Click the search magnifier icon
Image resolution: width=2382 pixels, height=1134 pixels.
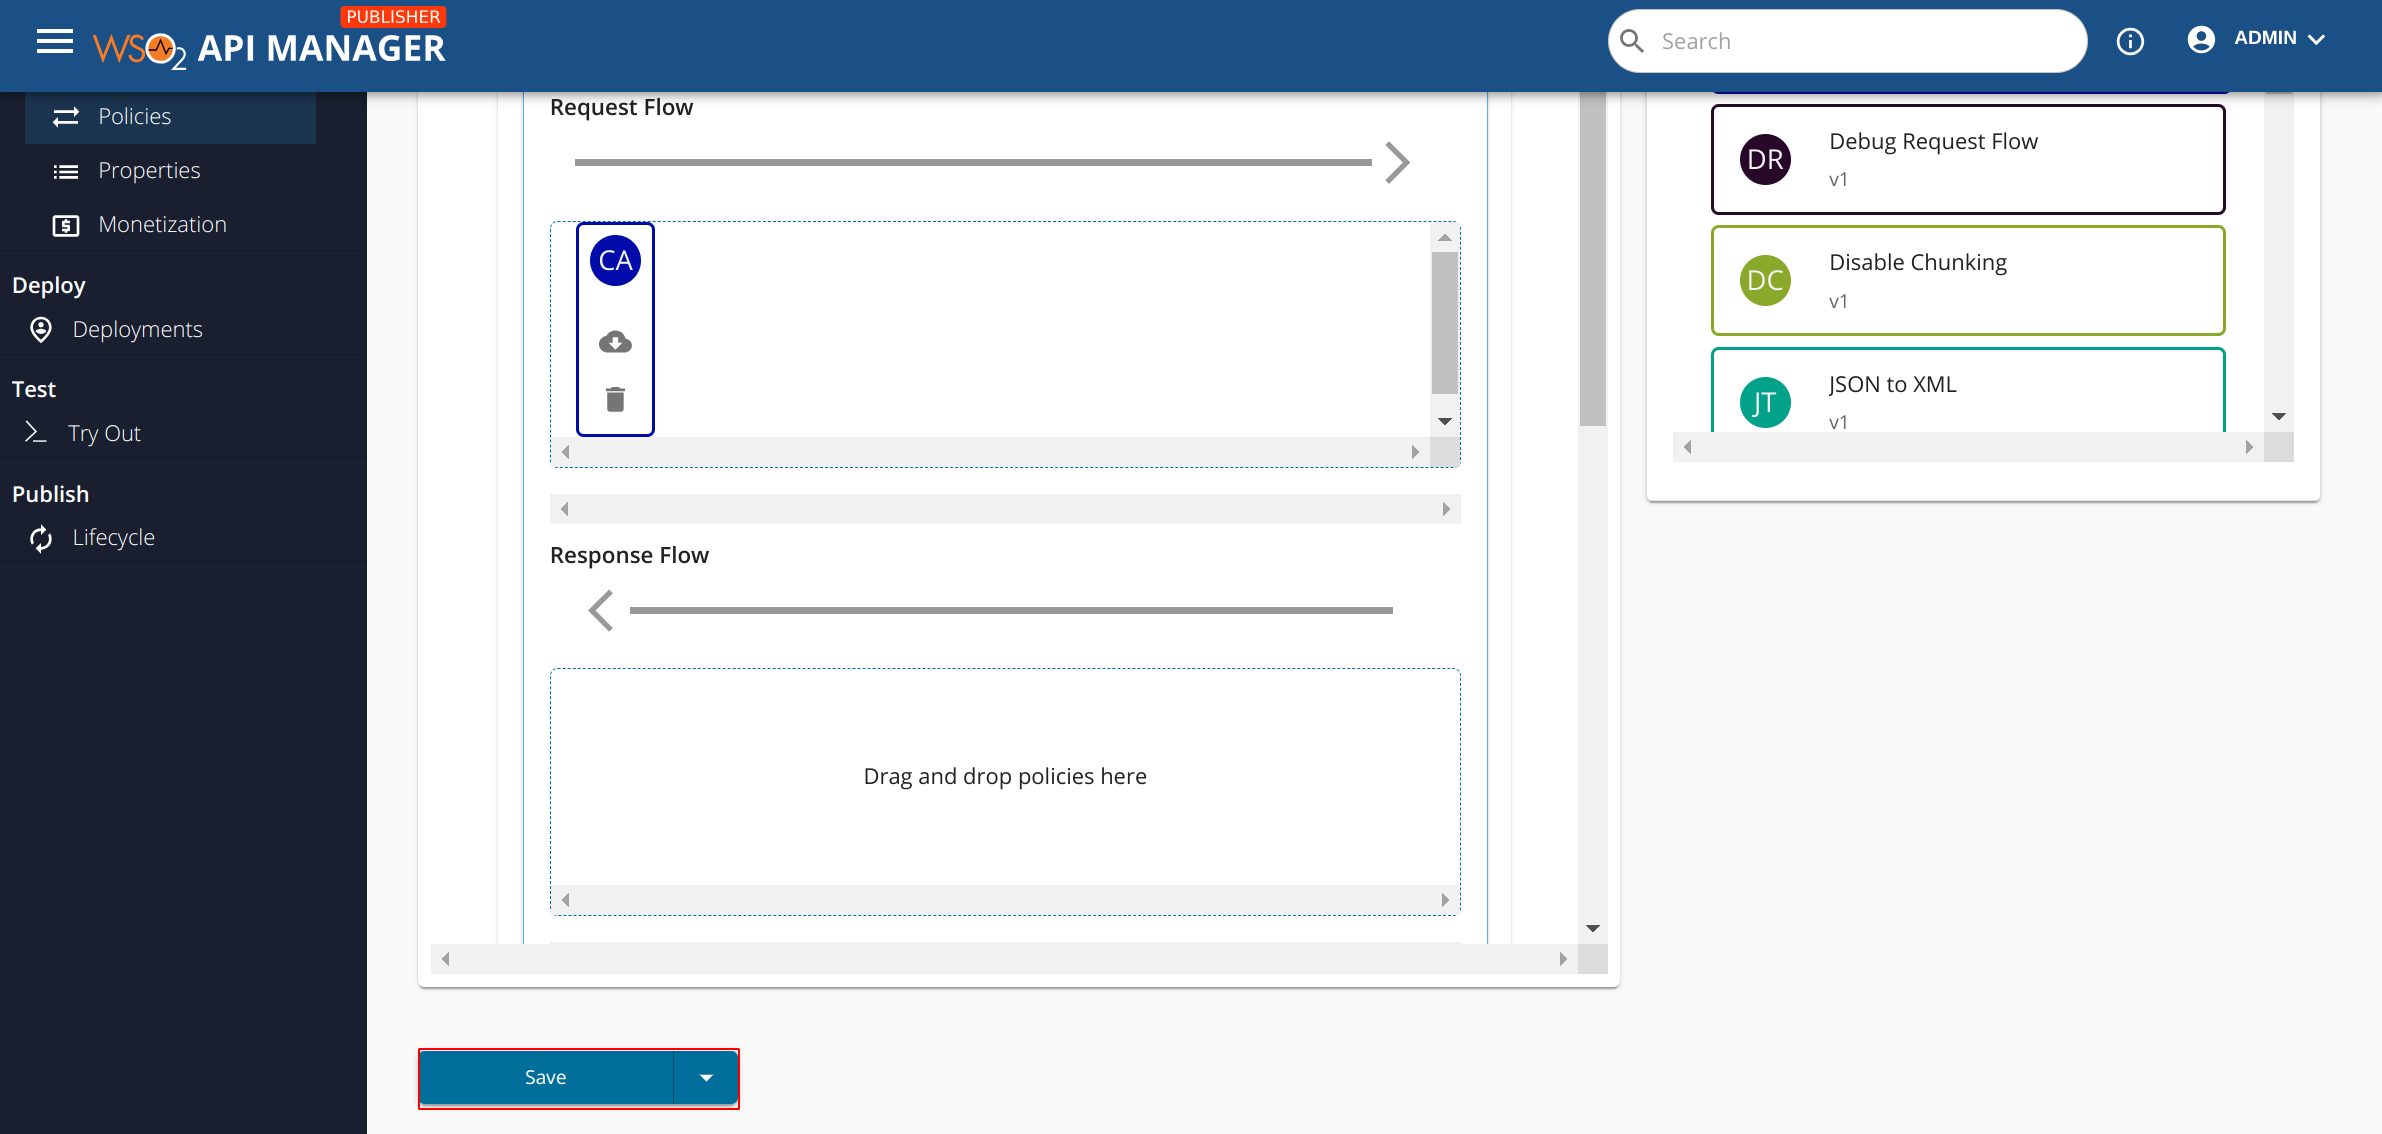pyautogui.click(x=1633, y=40)
